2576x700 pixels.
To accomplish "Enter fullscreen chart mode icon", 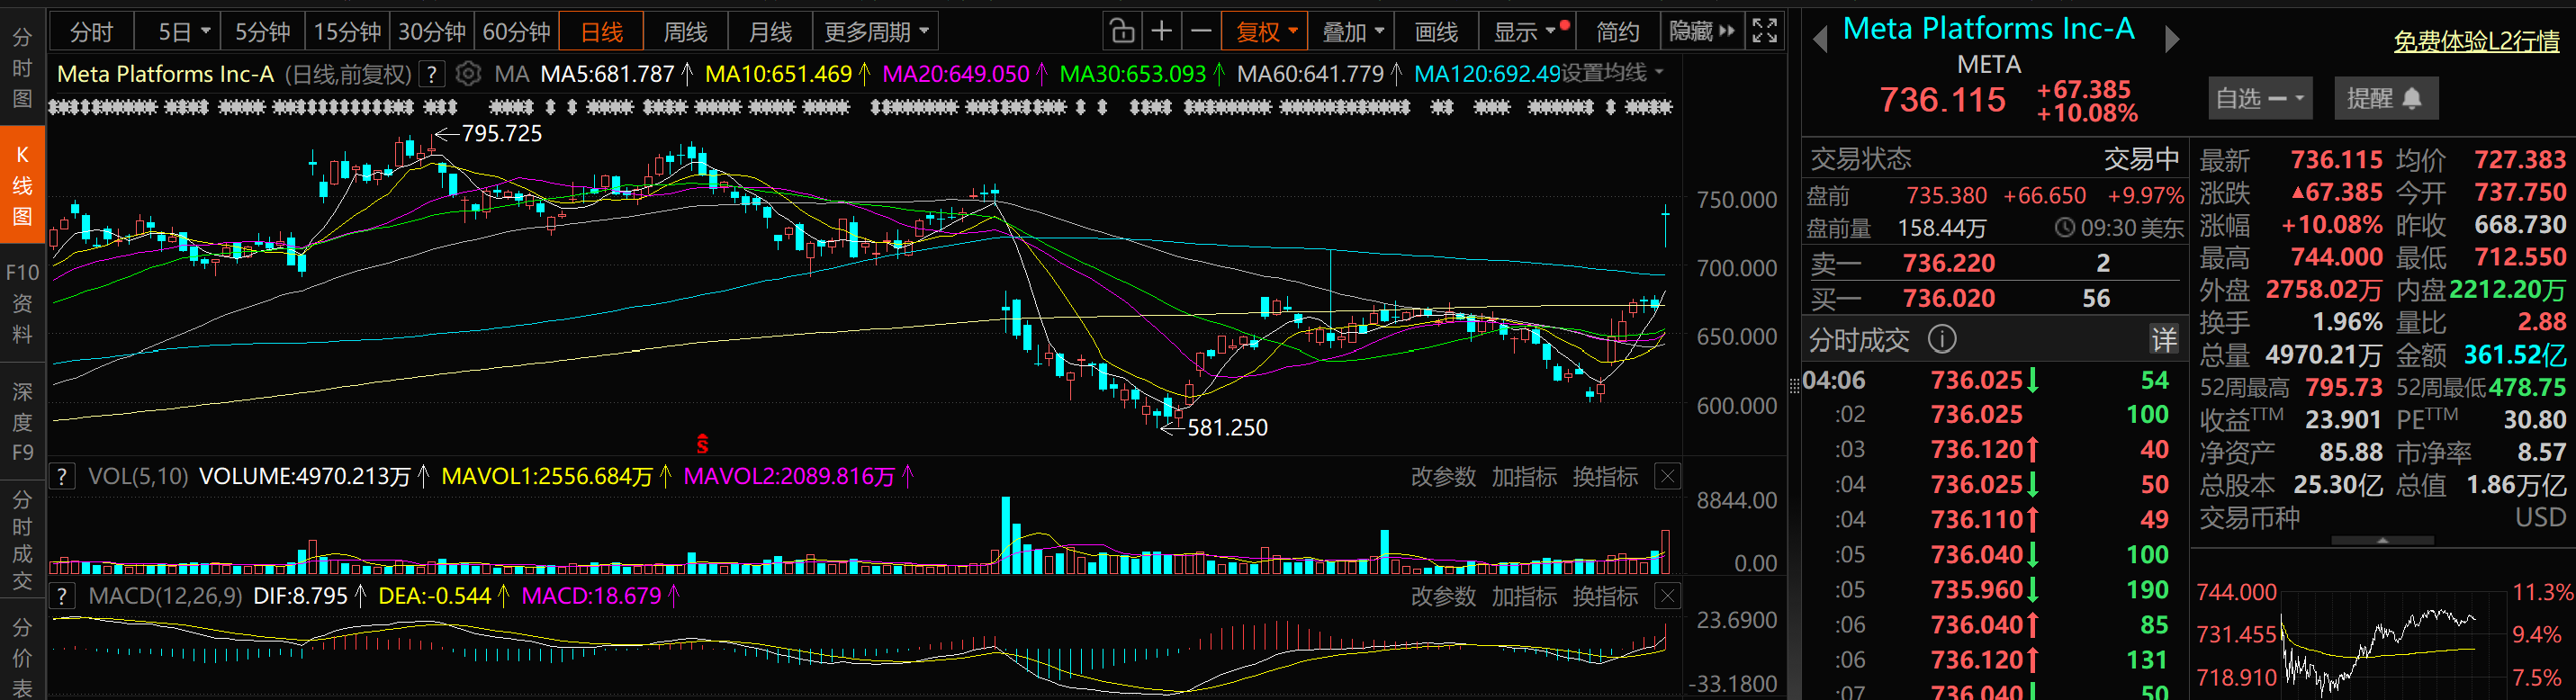I will pos(1765,32).
